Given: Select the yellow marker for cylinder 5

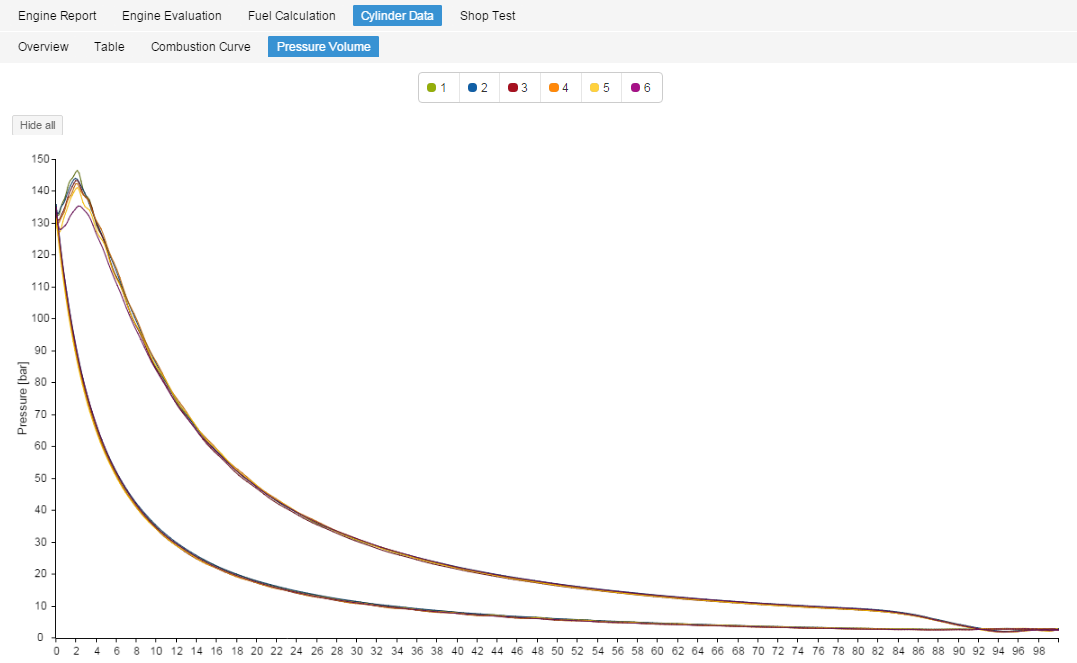Looking at the screenshot, I should pos(592,87).
